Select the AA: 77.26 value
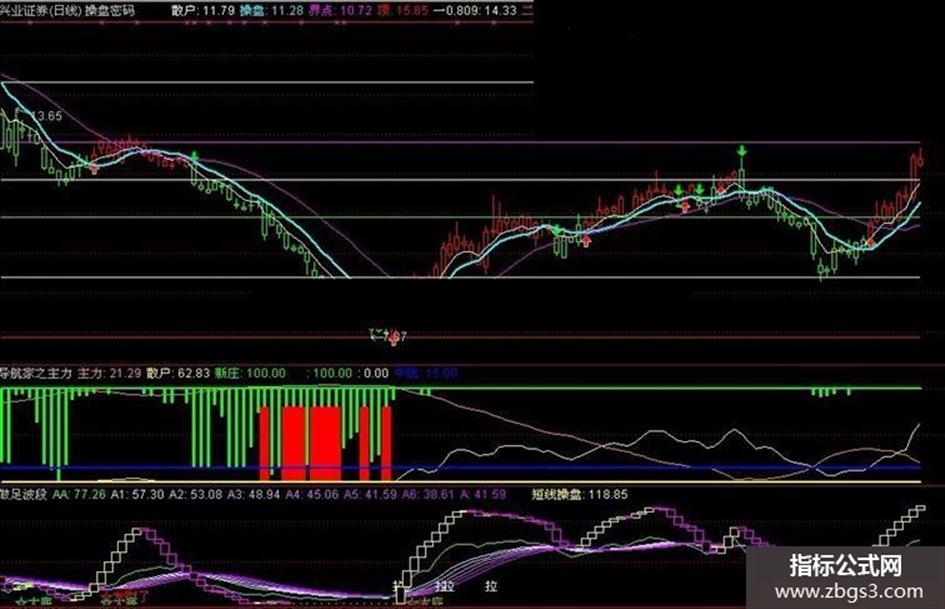The height and width of the screenshot is (609, 945). [x=79, y=494]
